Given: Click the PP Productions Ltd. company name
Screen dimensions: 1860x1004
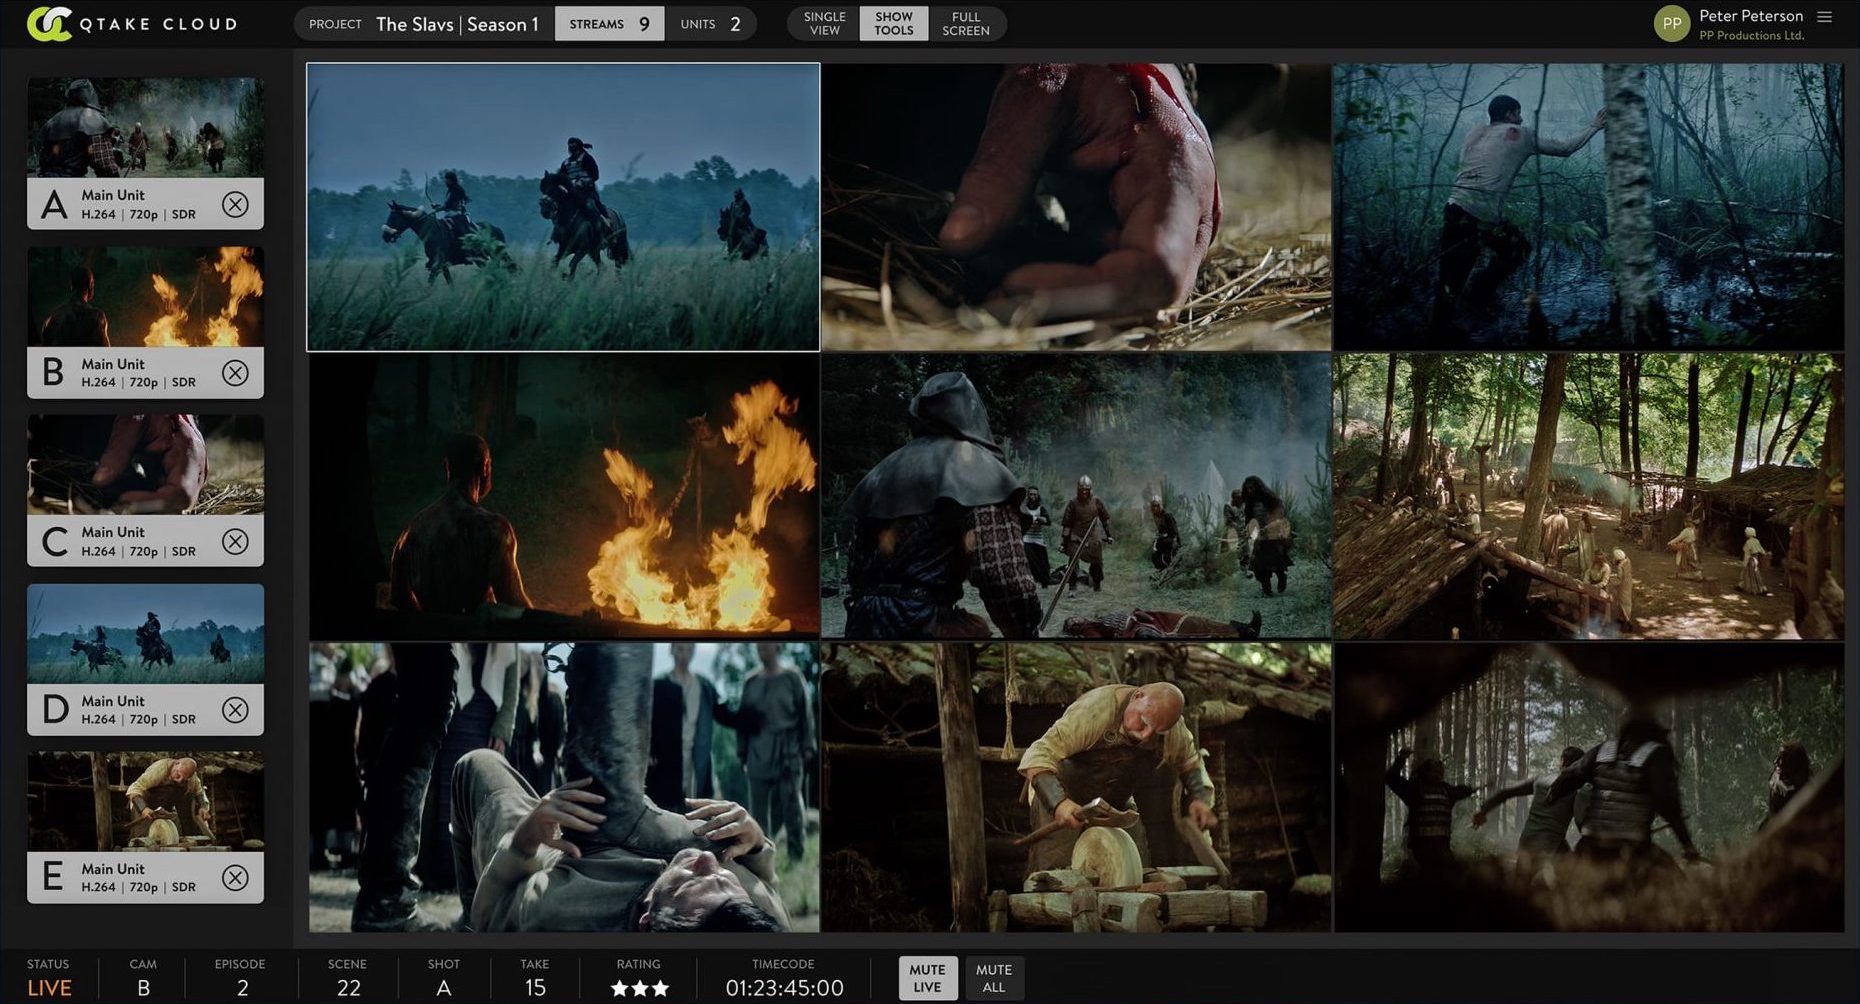Looking at the screenshot, I should tap(1751, 36).
